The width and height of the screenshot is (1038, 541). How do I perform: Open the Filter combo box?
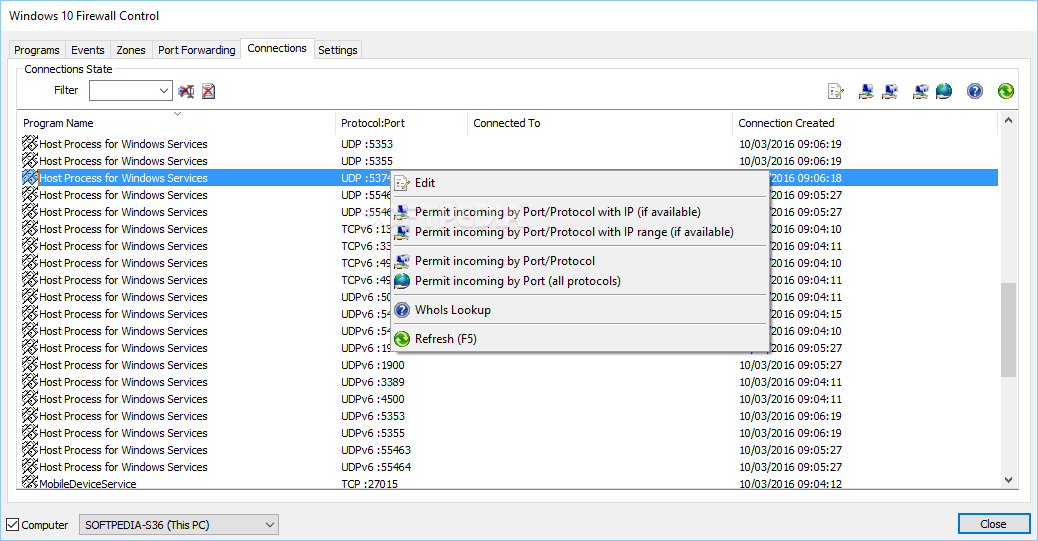130,91
